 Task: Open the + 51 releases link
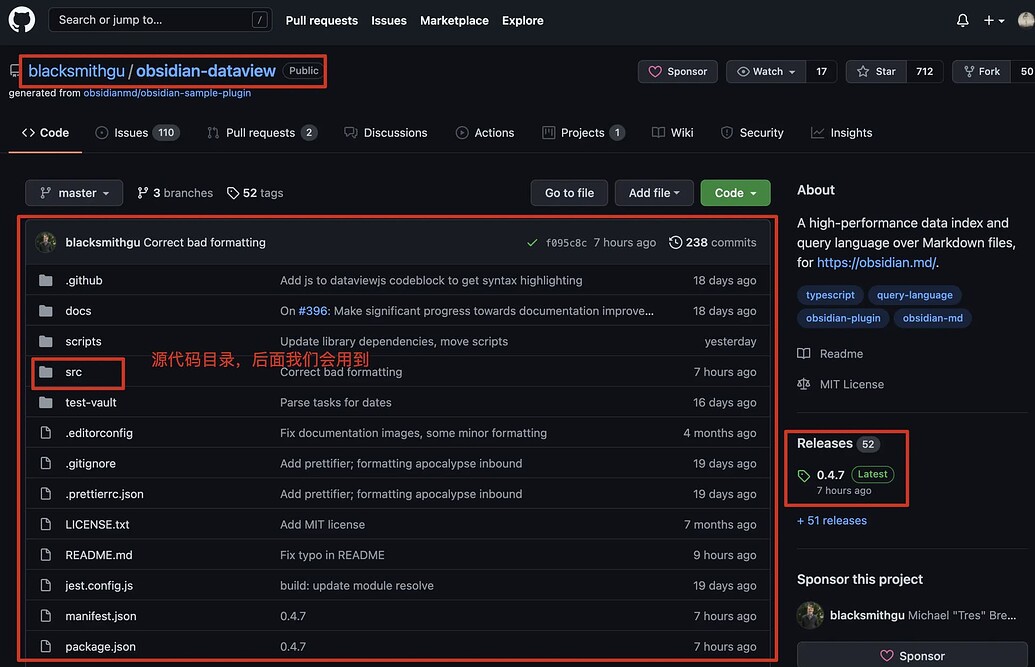(832, 521)
